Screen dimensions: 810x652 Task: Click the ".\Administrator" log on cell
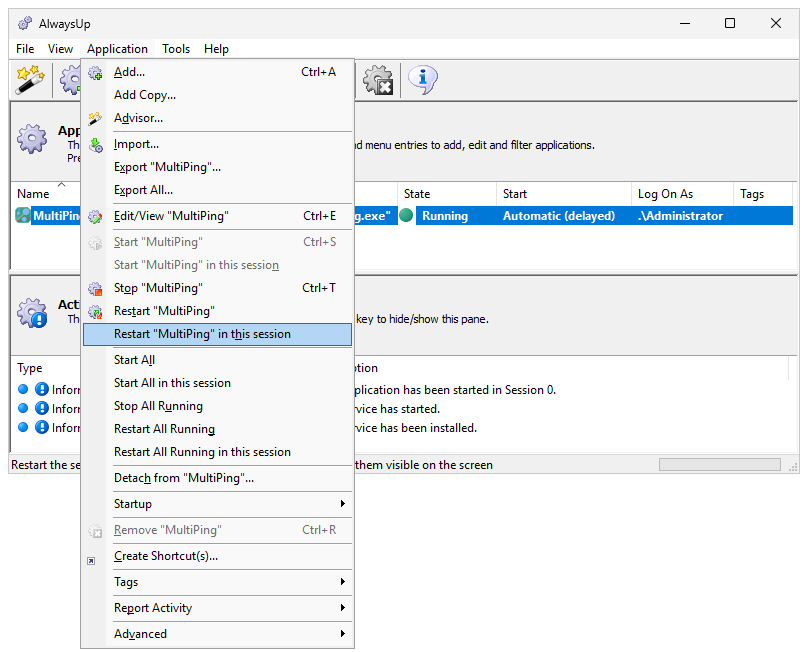click(x=680, y=216)
